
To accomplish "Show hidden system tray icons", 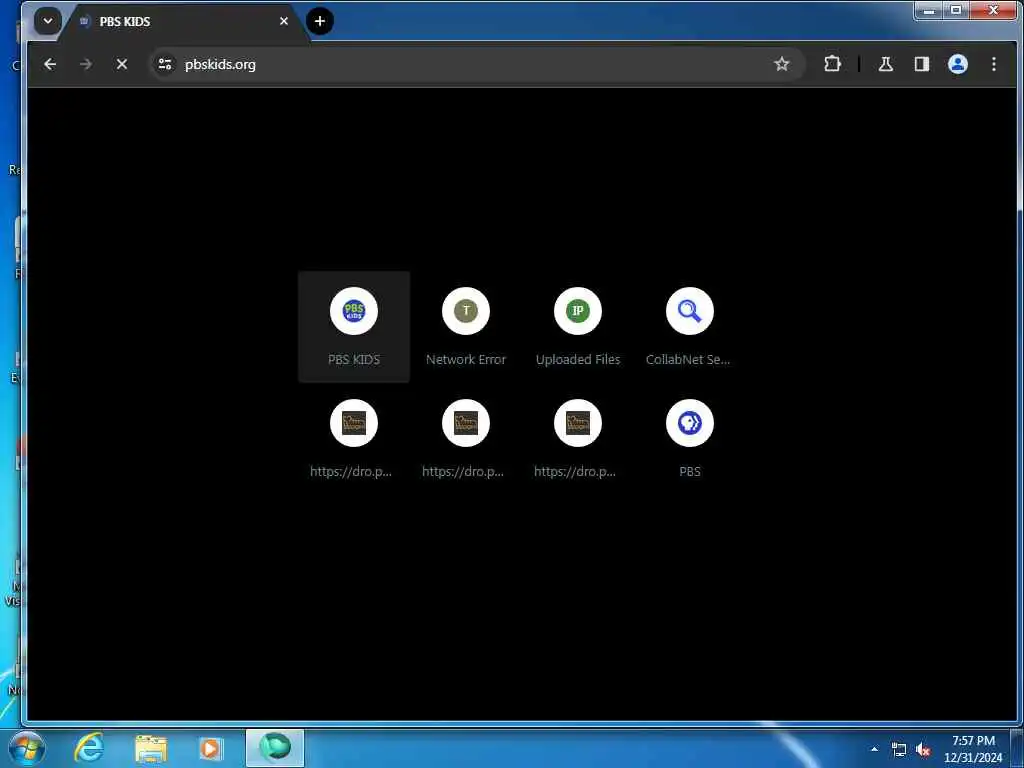I will tap(874, 749).
